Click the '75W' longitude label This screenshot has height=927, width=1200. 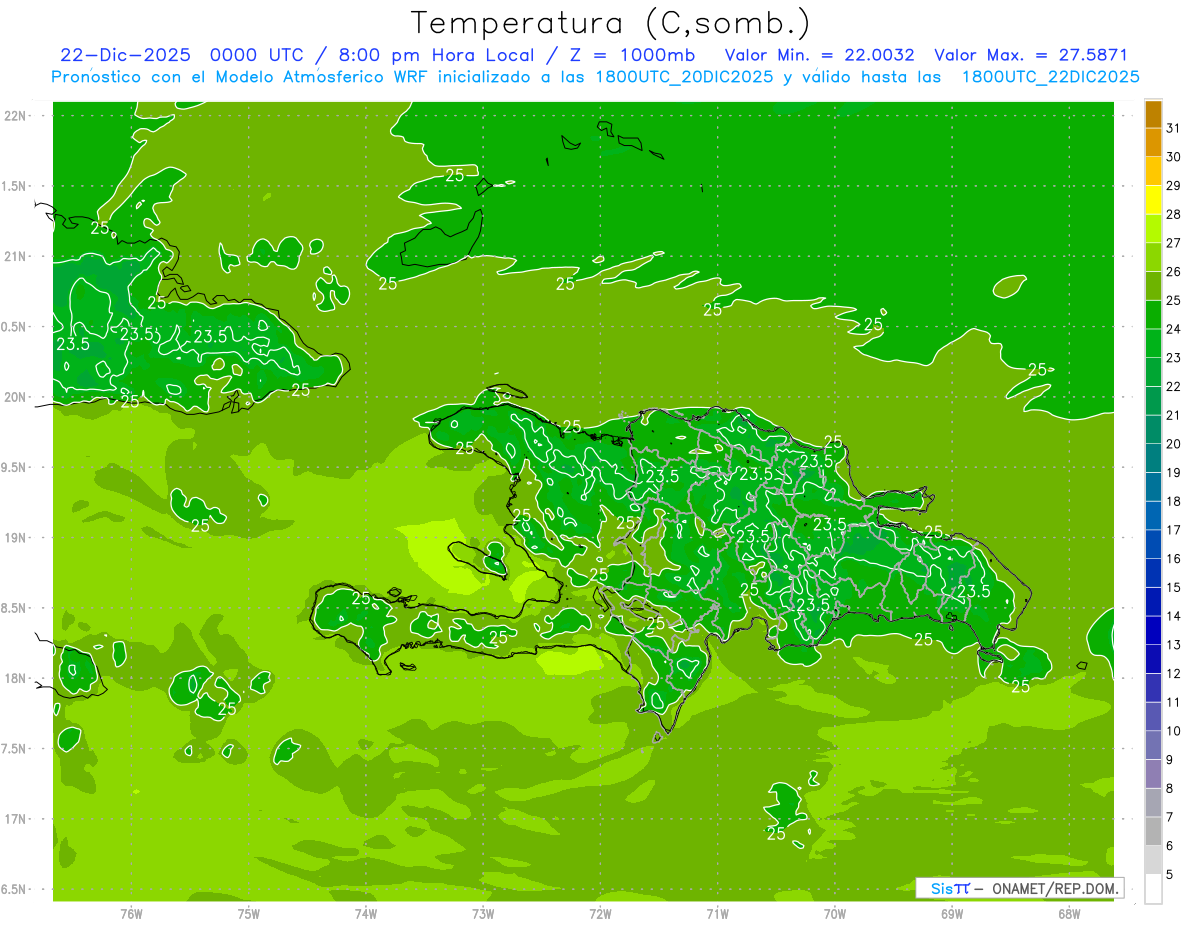point(249,914)
